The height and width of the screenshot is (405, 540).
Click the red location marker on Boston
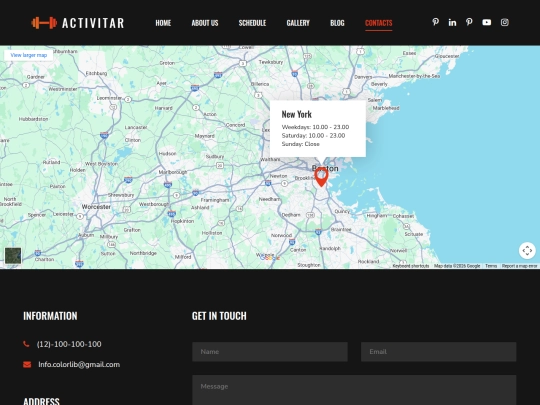pyautogui.click(x=321, y=177)
